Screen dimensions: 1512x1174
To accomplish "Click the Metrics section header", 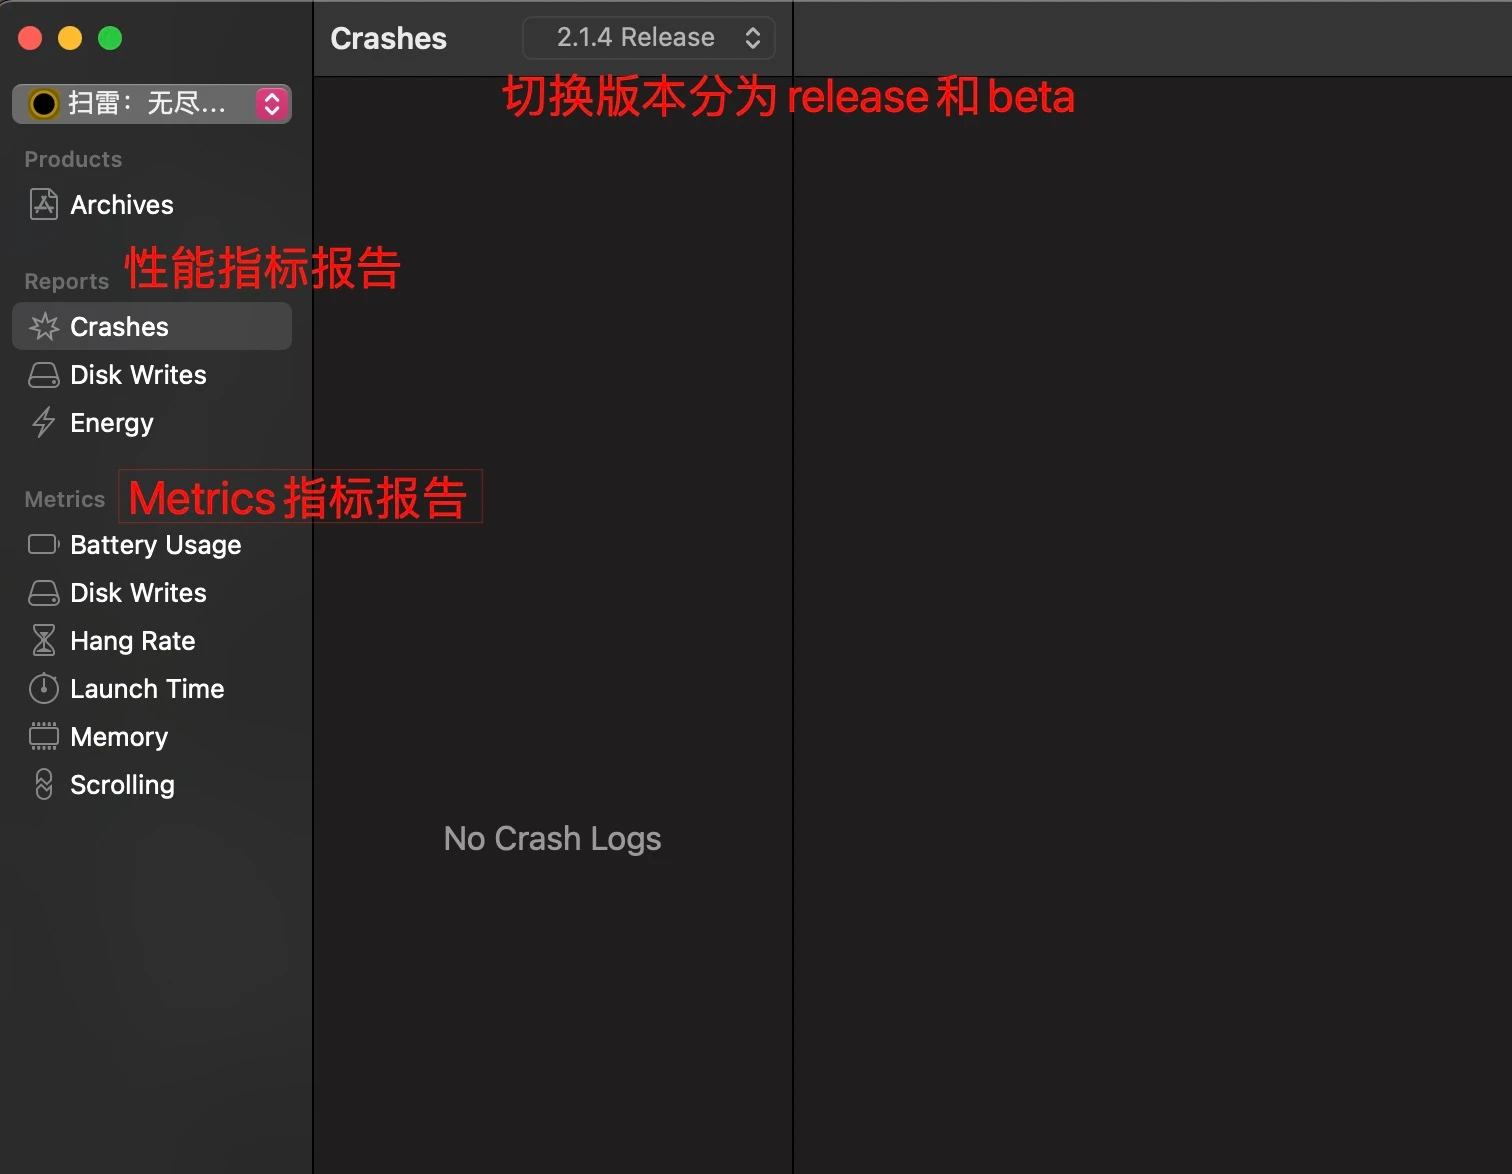I will coord(64,499).
